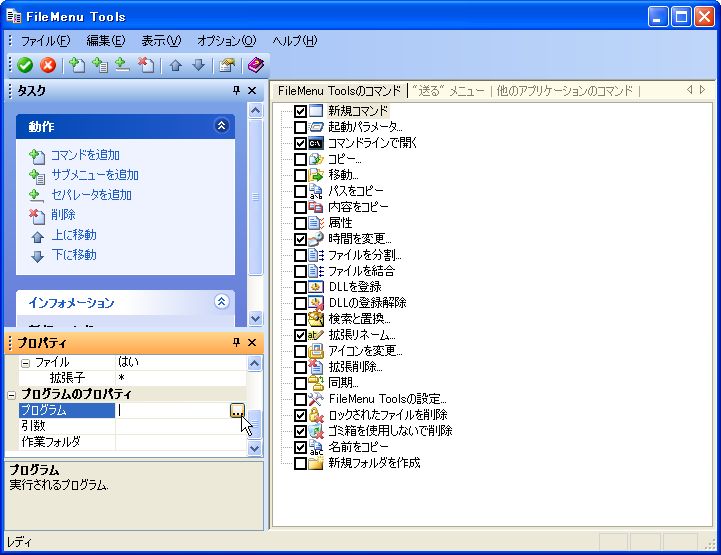This screenshot has height=555, width=721.
Task: Click the red X cancel toolbar icon
Action: (x=48, y=65)
